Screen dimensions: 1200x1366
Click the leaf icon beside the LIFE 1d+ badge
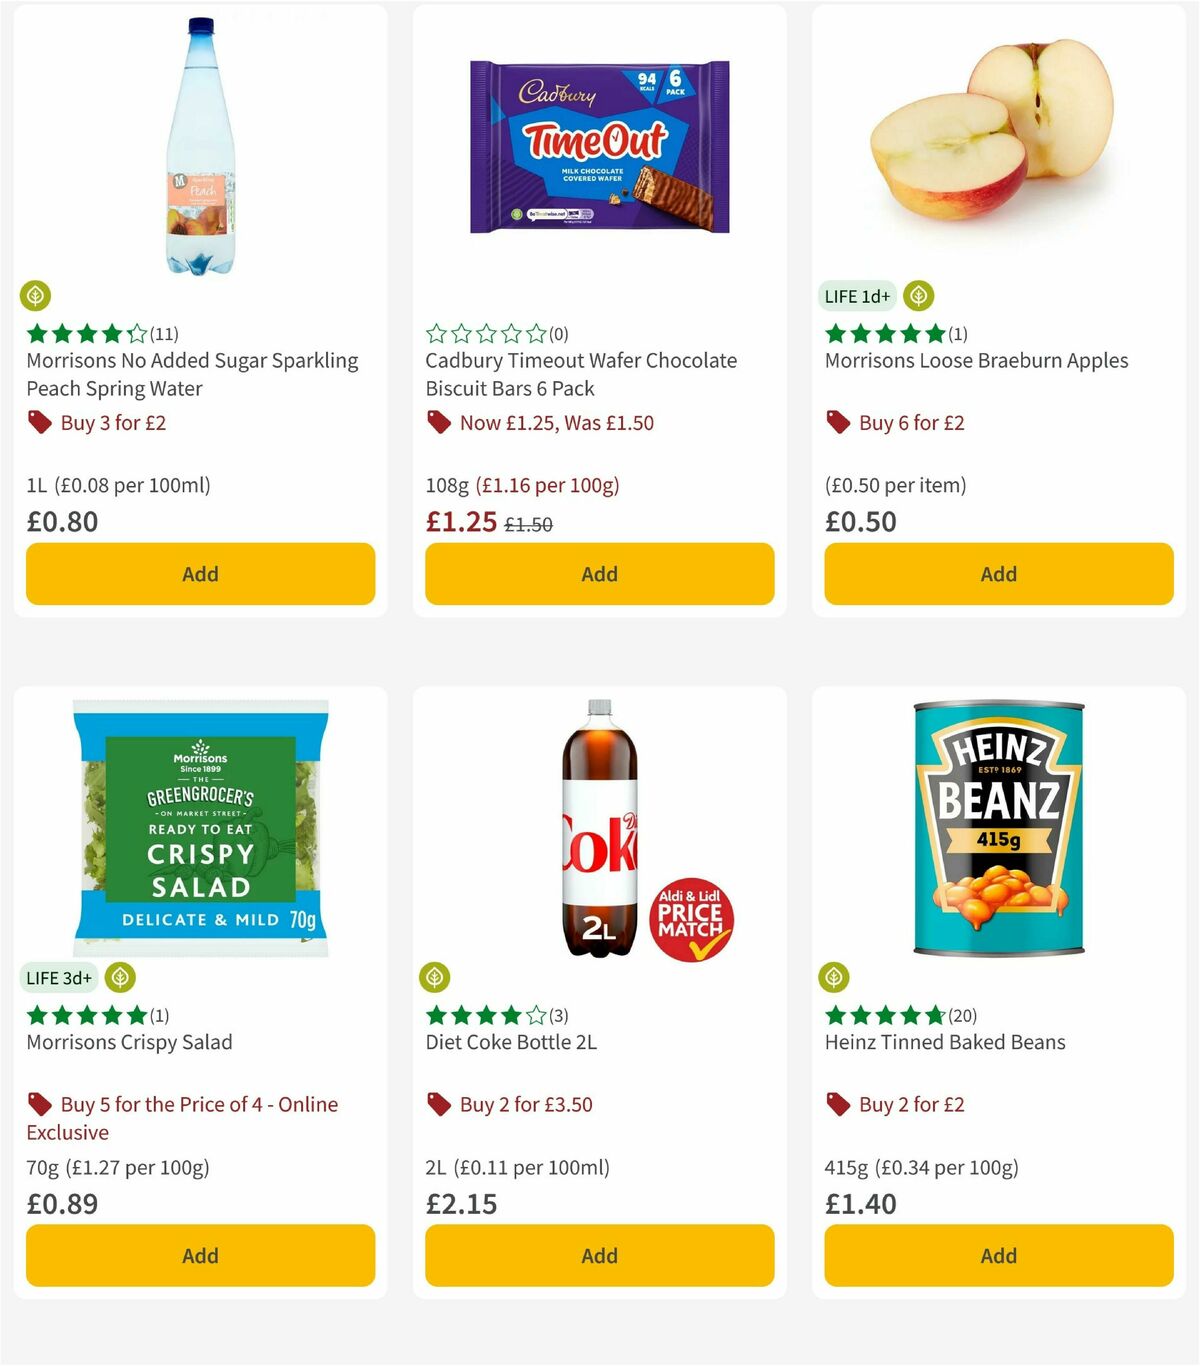(918, 296)
